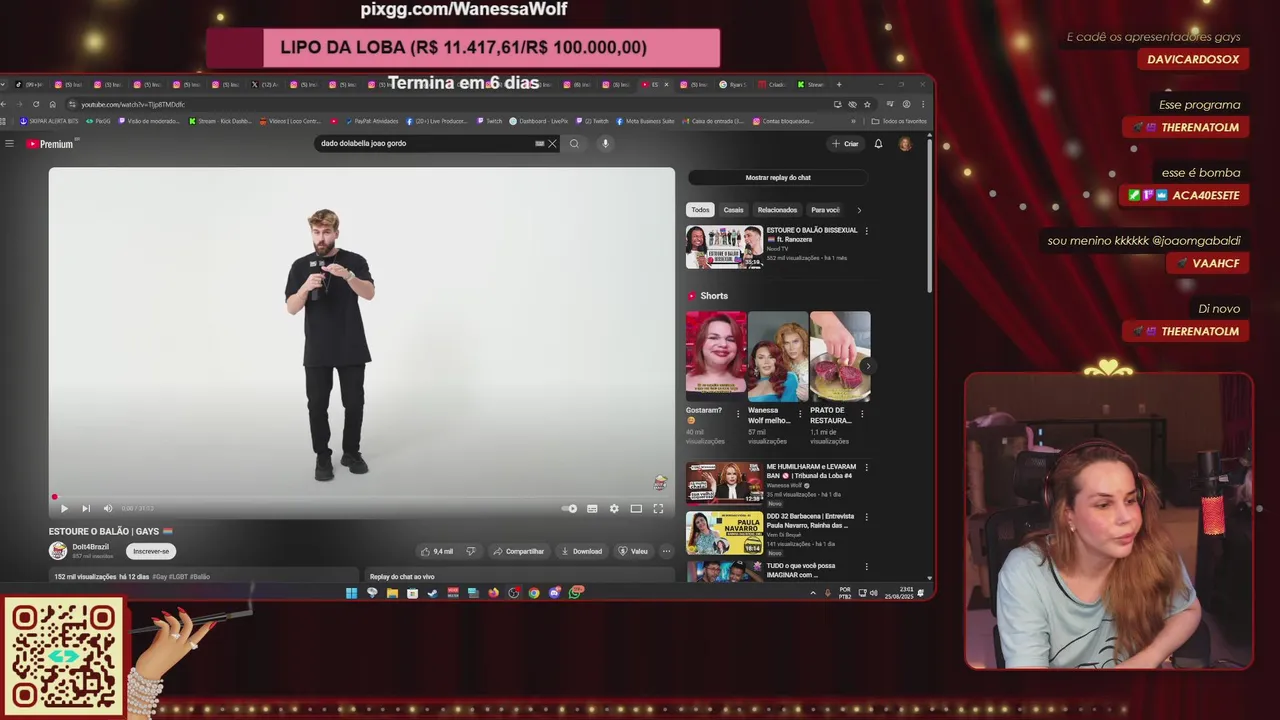Like the video (9,4 mil)
Screen dimensions: 1280x720
[x=437, y=551]
